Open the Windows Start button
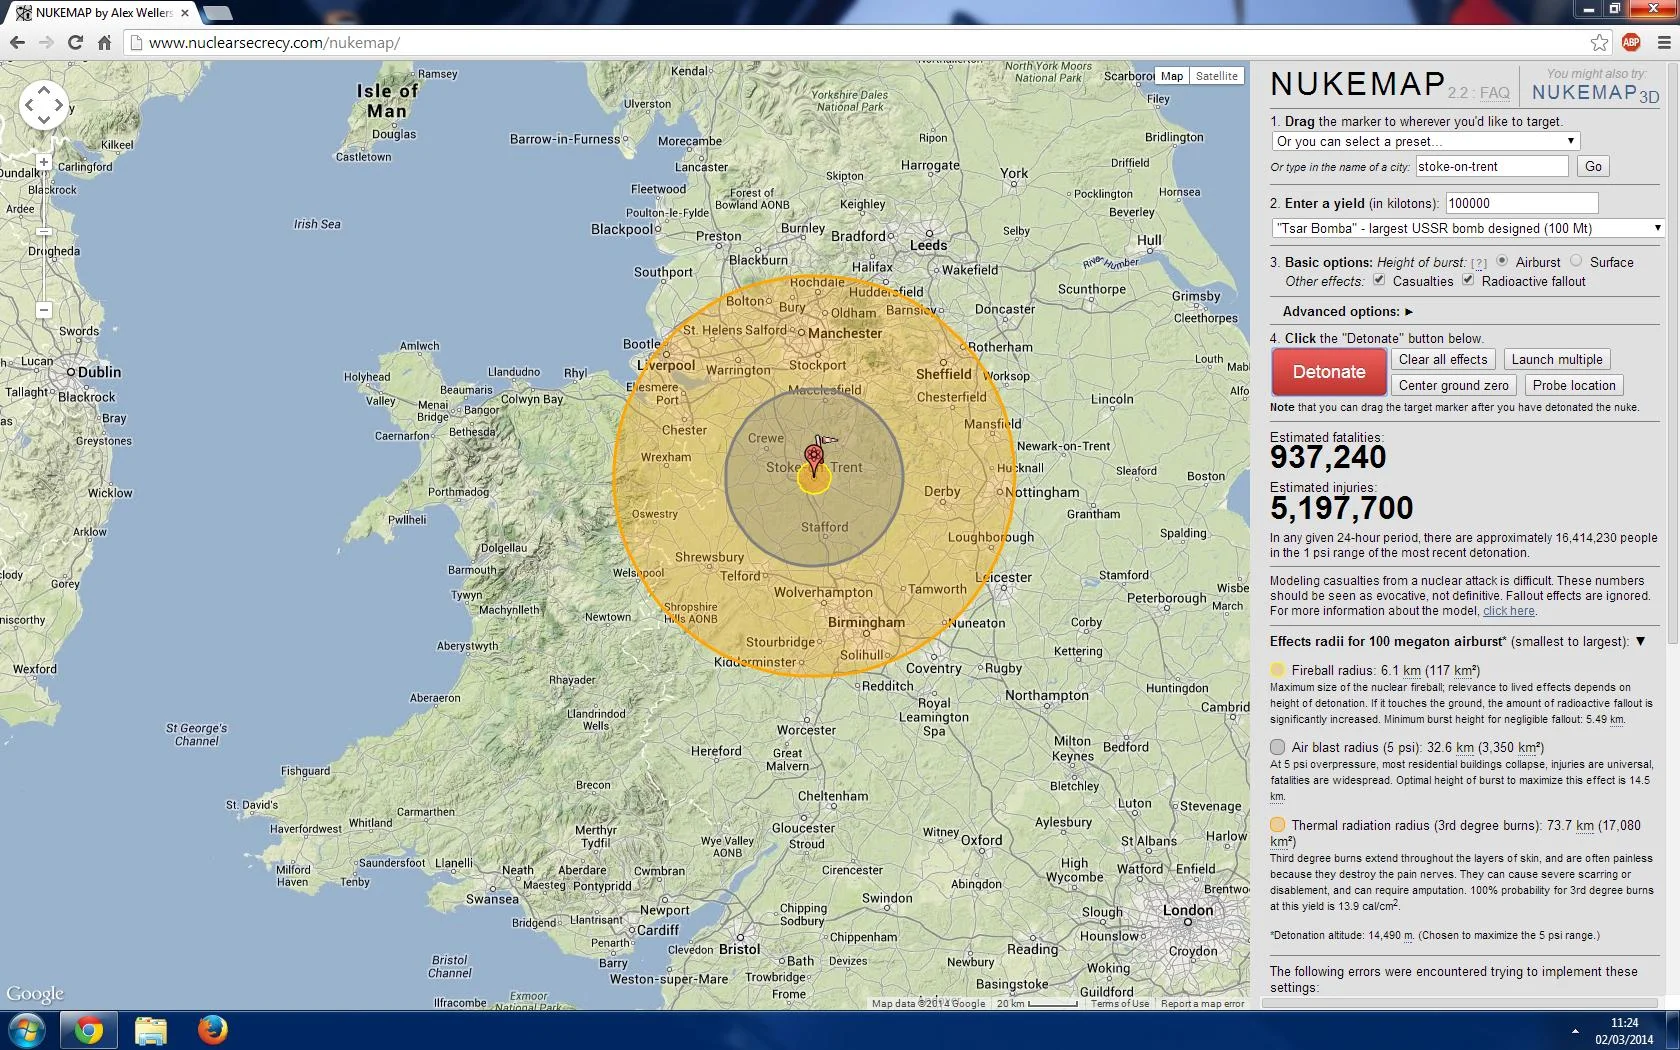This screenshot has height=1050, width=1680. (26, 1030)
